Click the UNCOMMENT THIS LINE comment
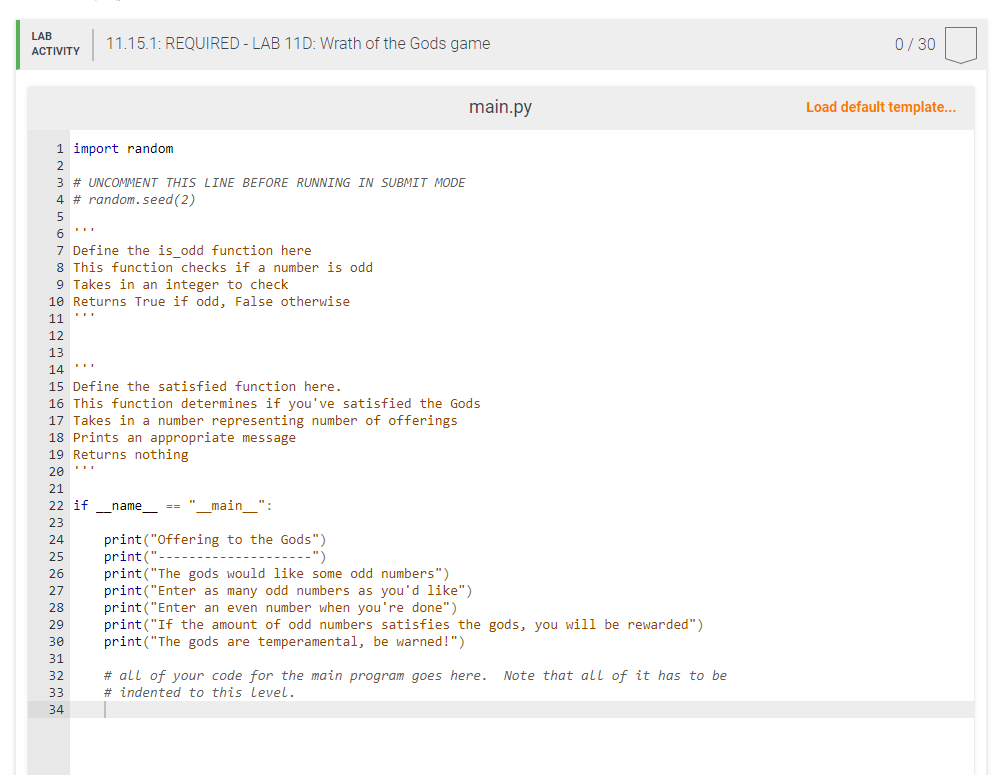This screenshot has width=1004, height=775. coord(269,182)
